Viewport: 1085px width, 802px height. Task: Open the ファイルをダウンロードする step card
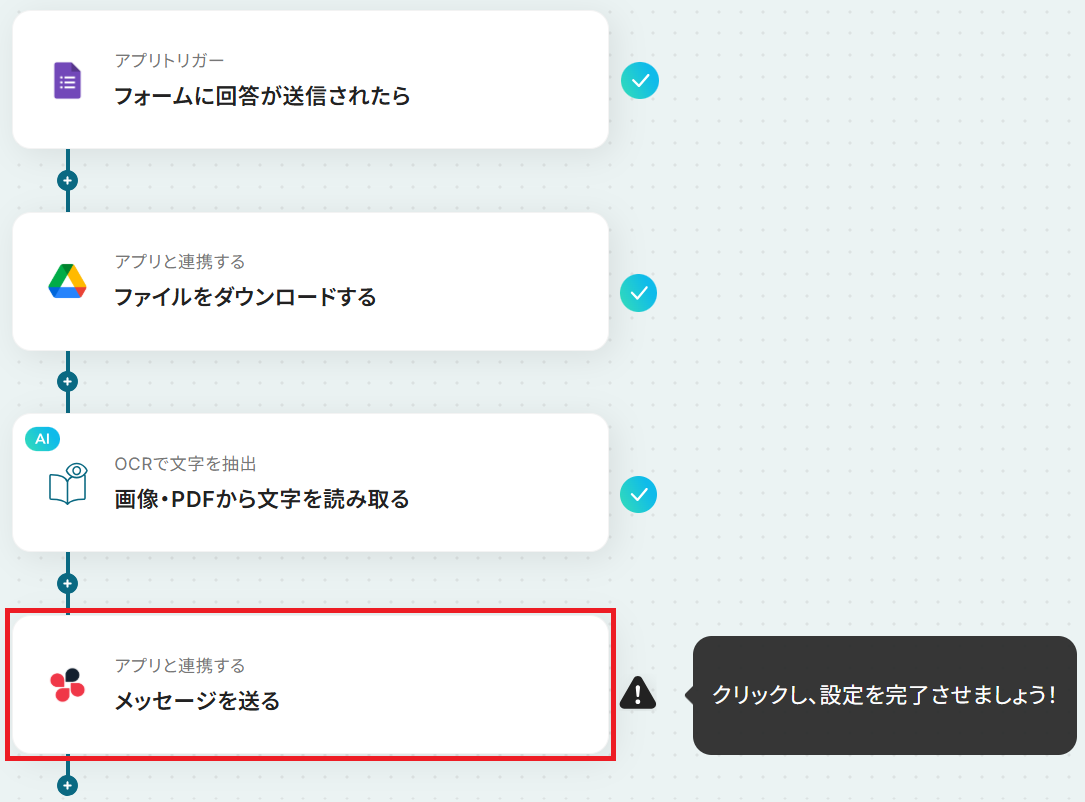(310, 282)
